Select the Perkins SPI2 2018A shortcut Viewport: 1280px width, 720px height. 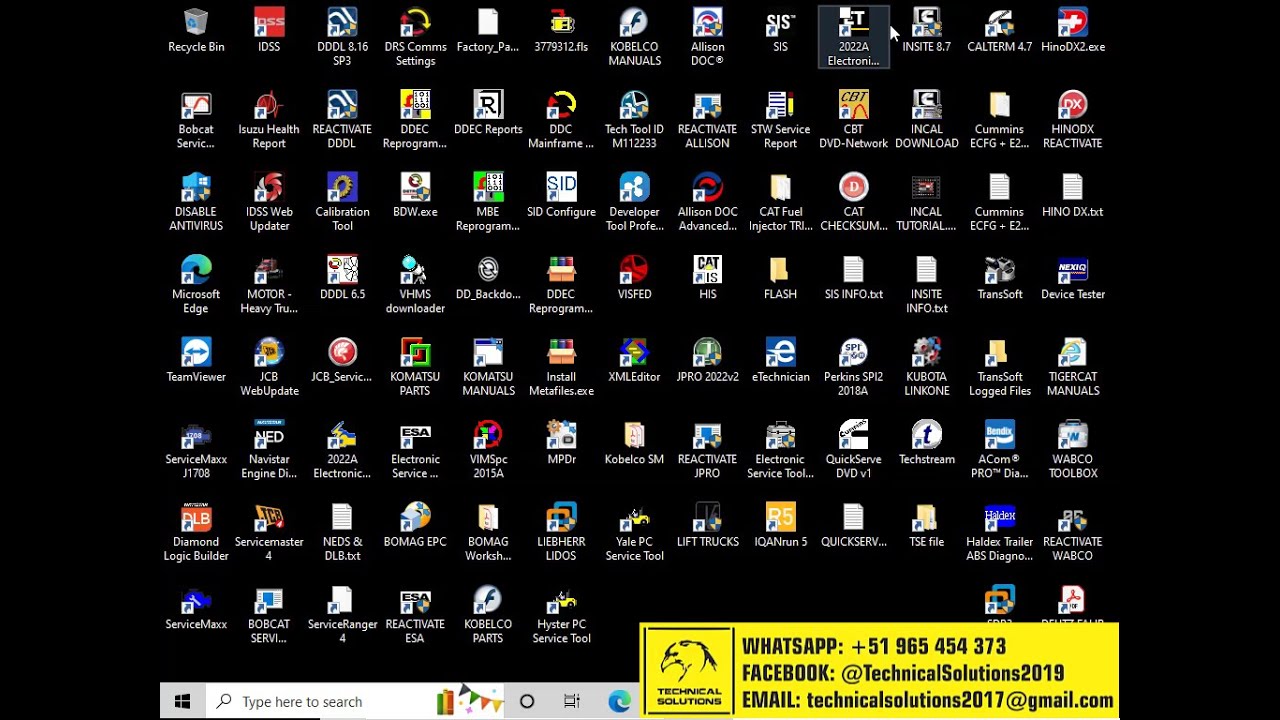853,368
